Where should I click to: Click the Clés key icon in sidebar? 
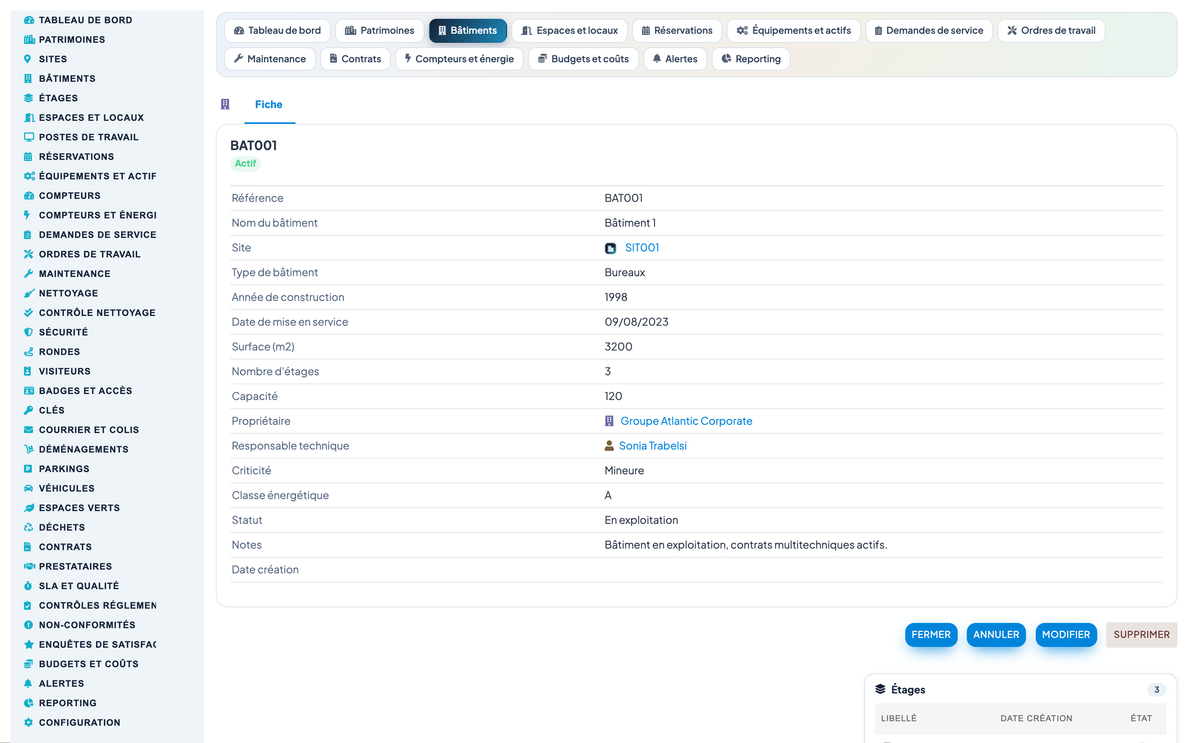[28, 410]
